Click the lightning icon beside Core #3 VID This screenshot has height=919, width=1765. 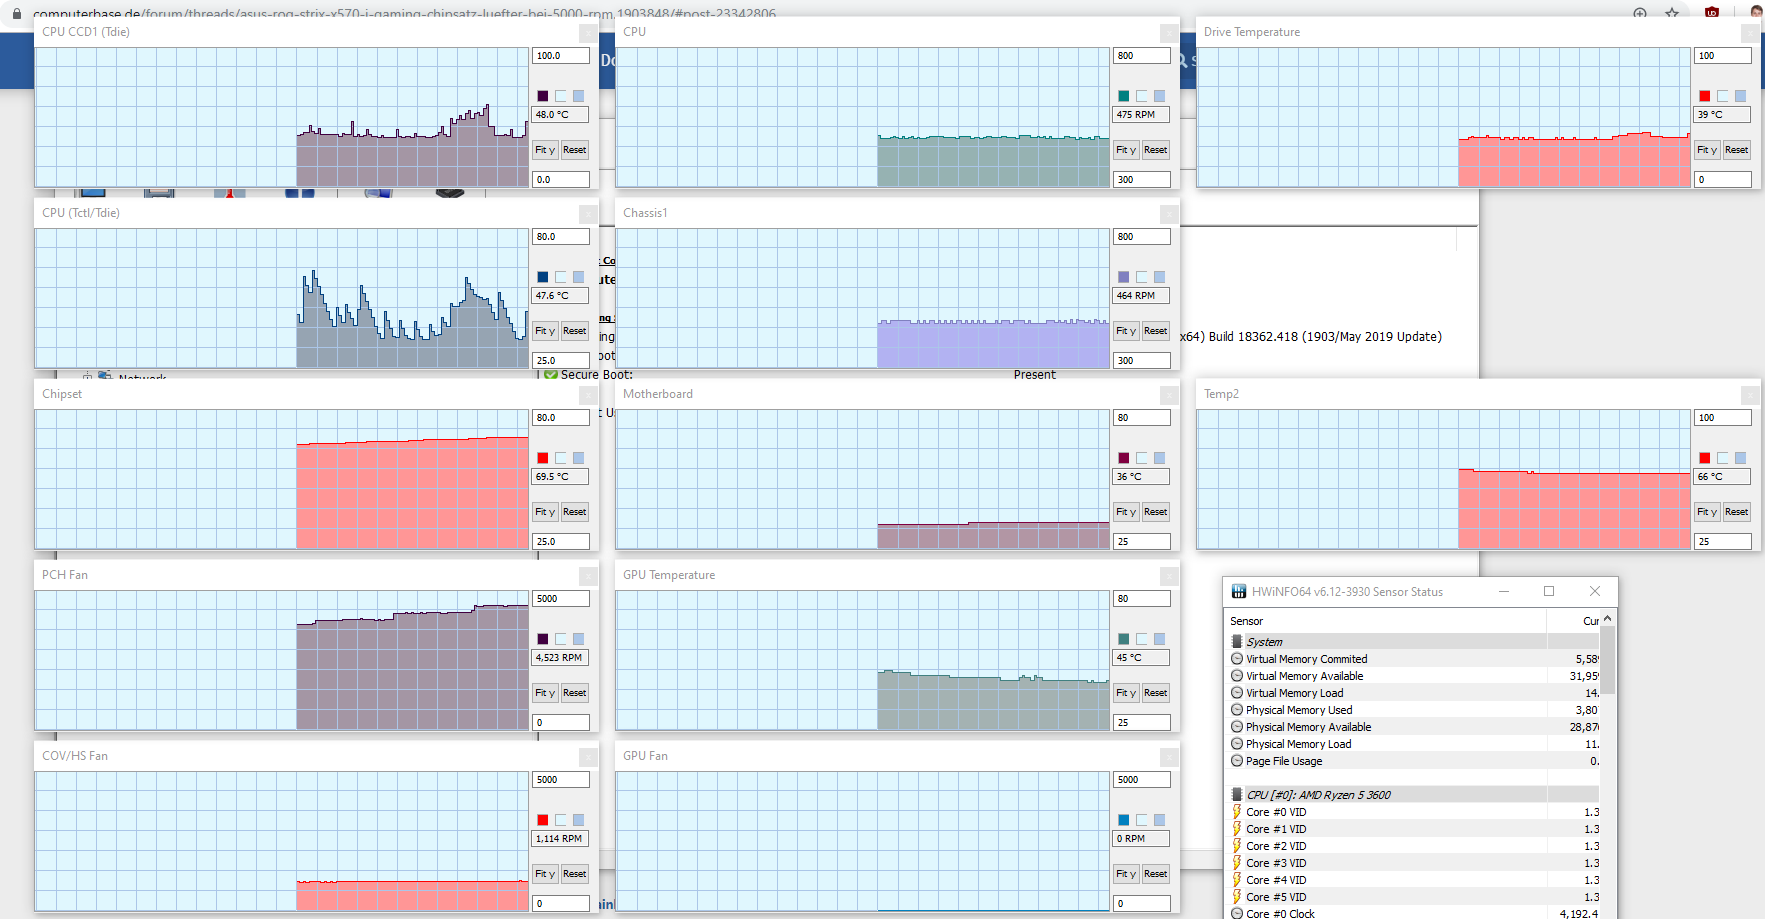pos(1237,863)
